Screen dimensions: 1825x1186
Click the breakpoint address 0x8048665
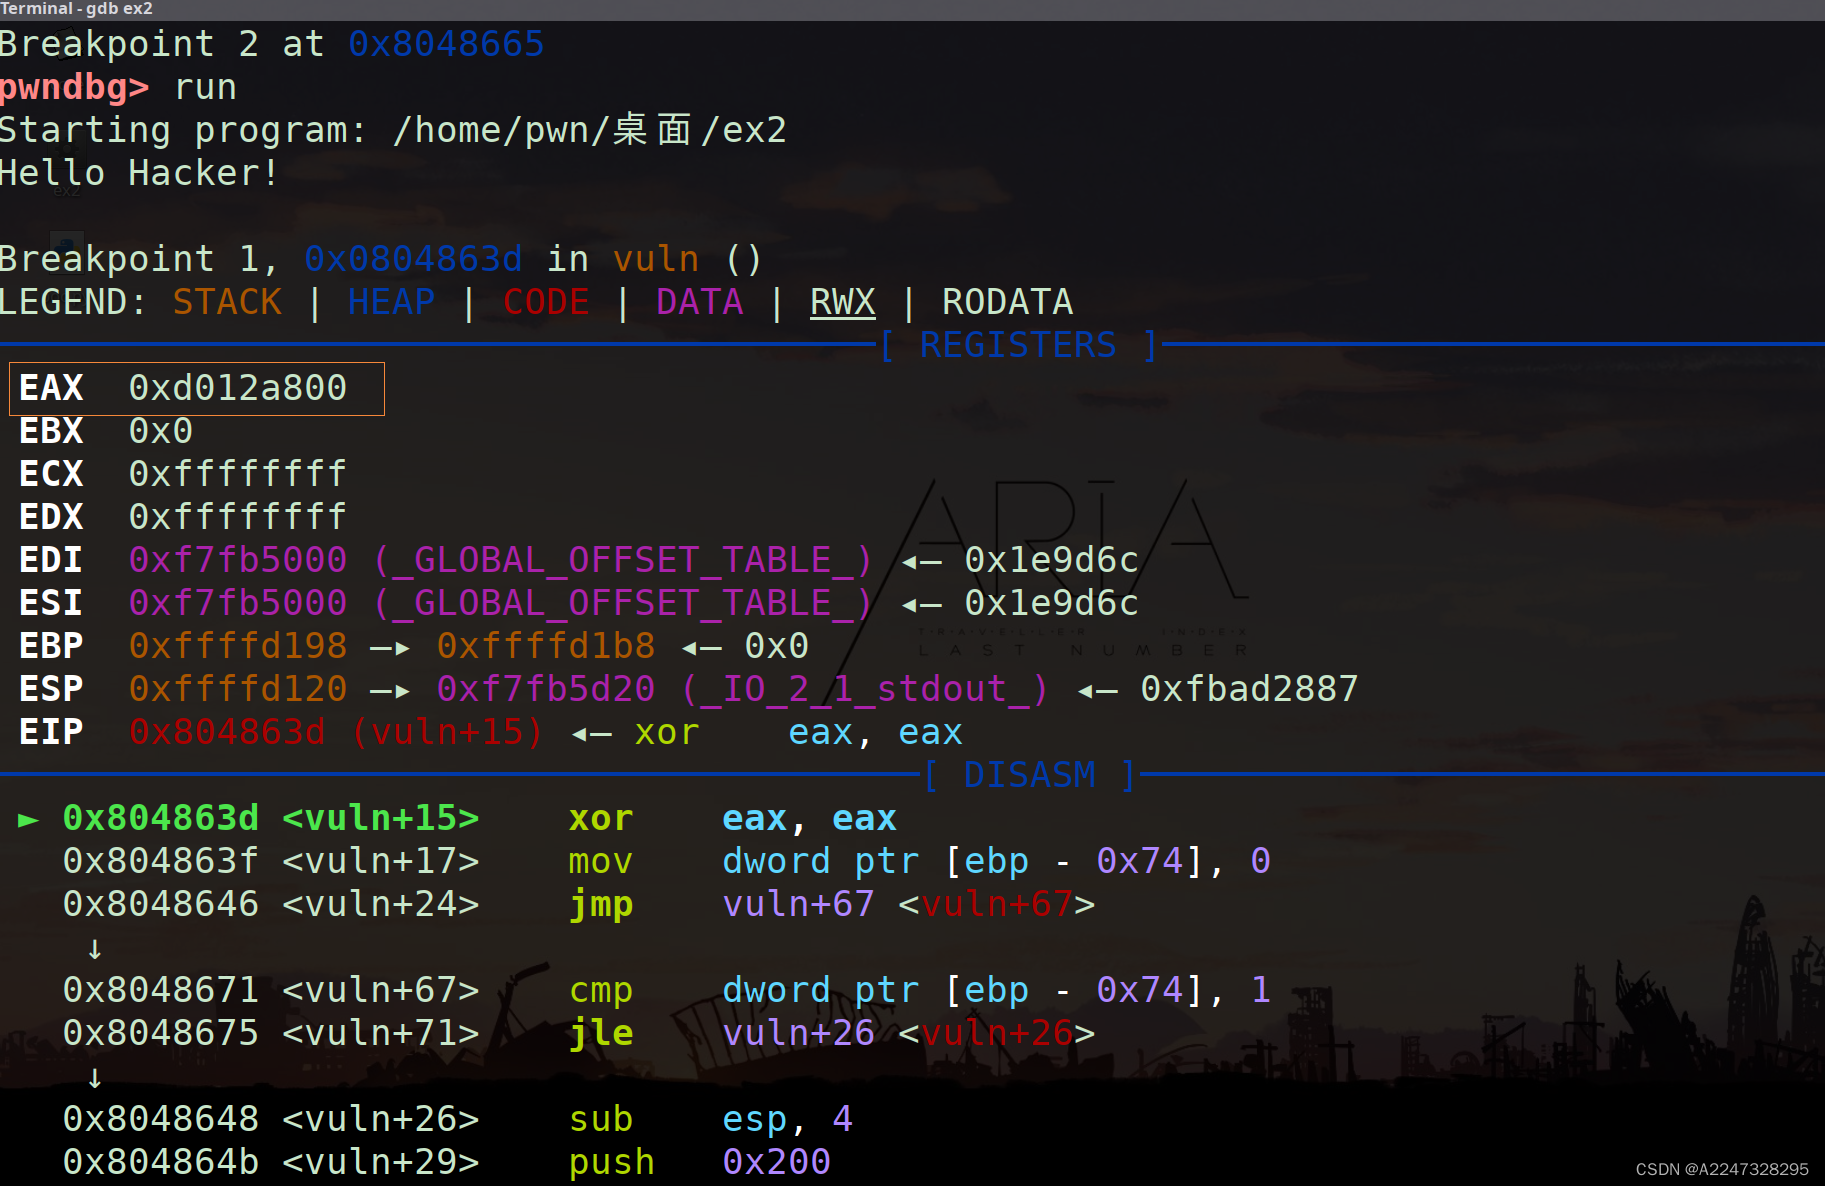(x=446, y=43)
